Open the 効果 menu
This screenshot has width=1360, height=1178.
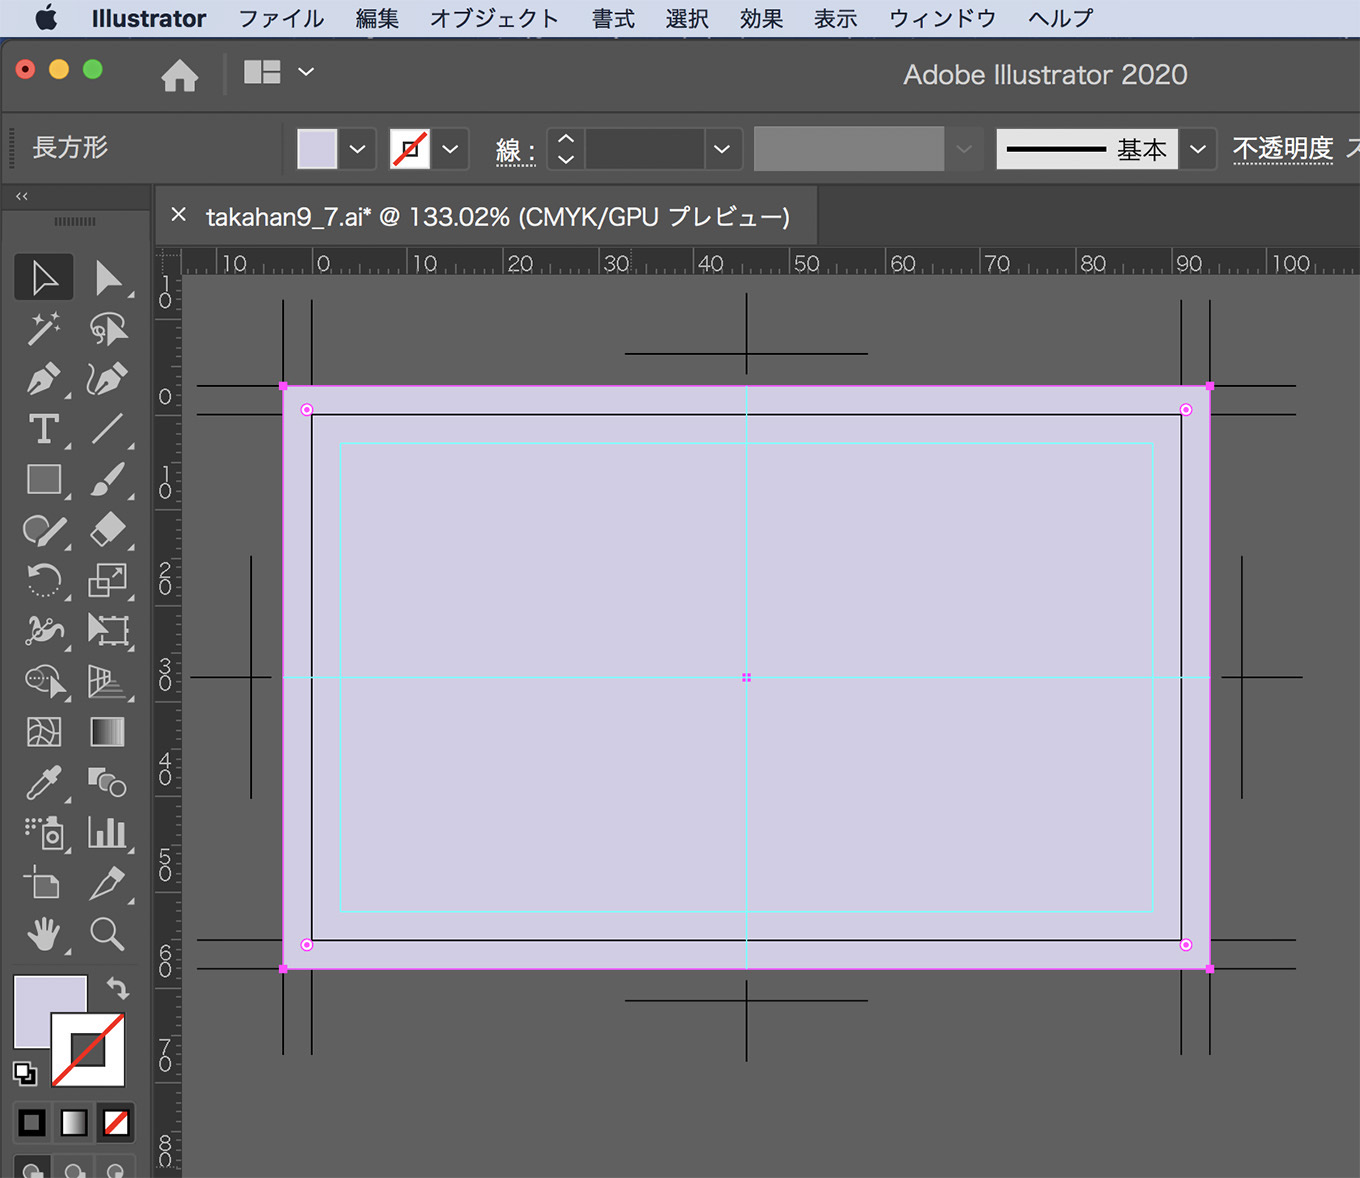pyautogui.click(x=761, y=18)
